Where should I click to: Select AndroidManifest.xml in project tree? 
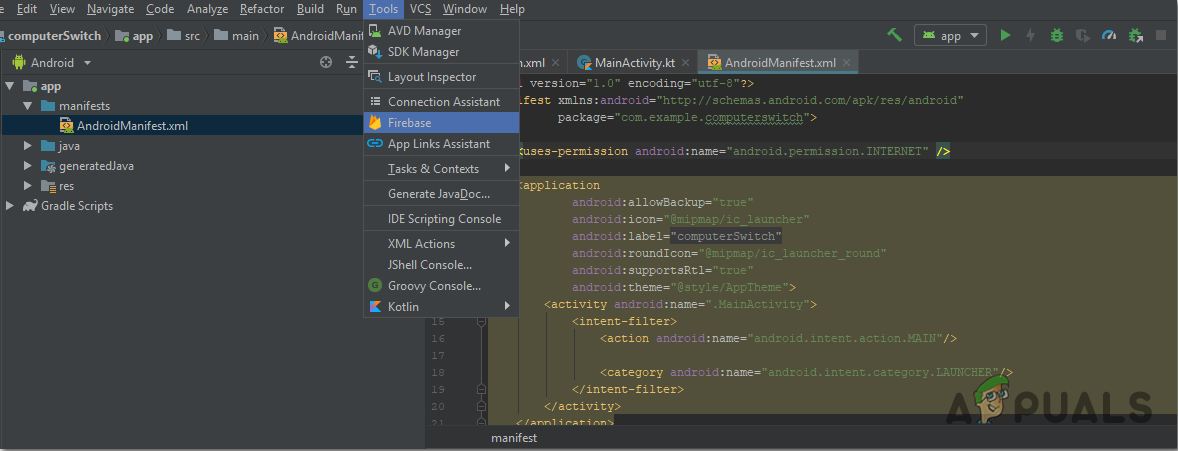[132, 126]
